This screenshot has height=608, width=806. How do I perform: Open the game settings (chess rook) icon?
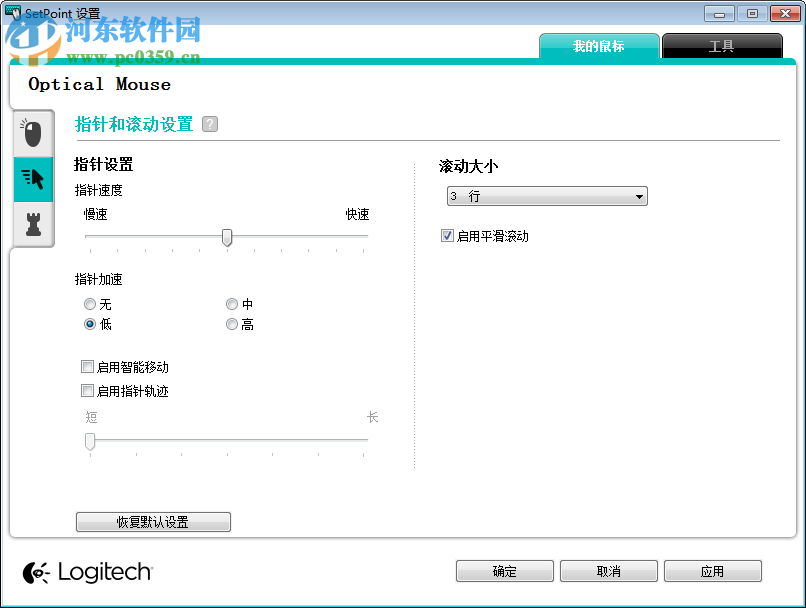coord(33,224)
